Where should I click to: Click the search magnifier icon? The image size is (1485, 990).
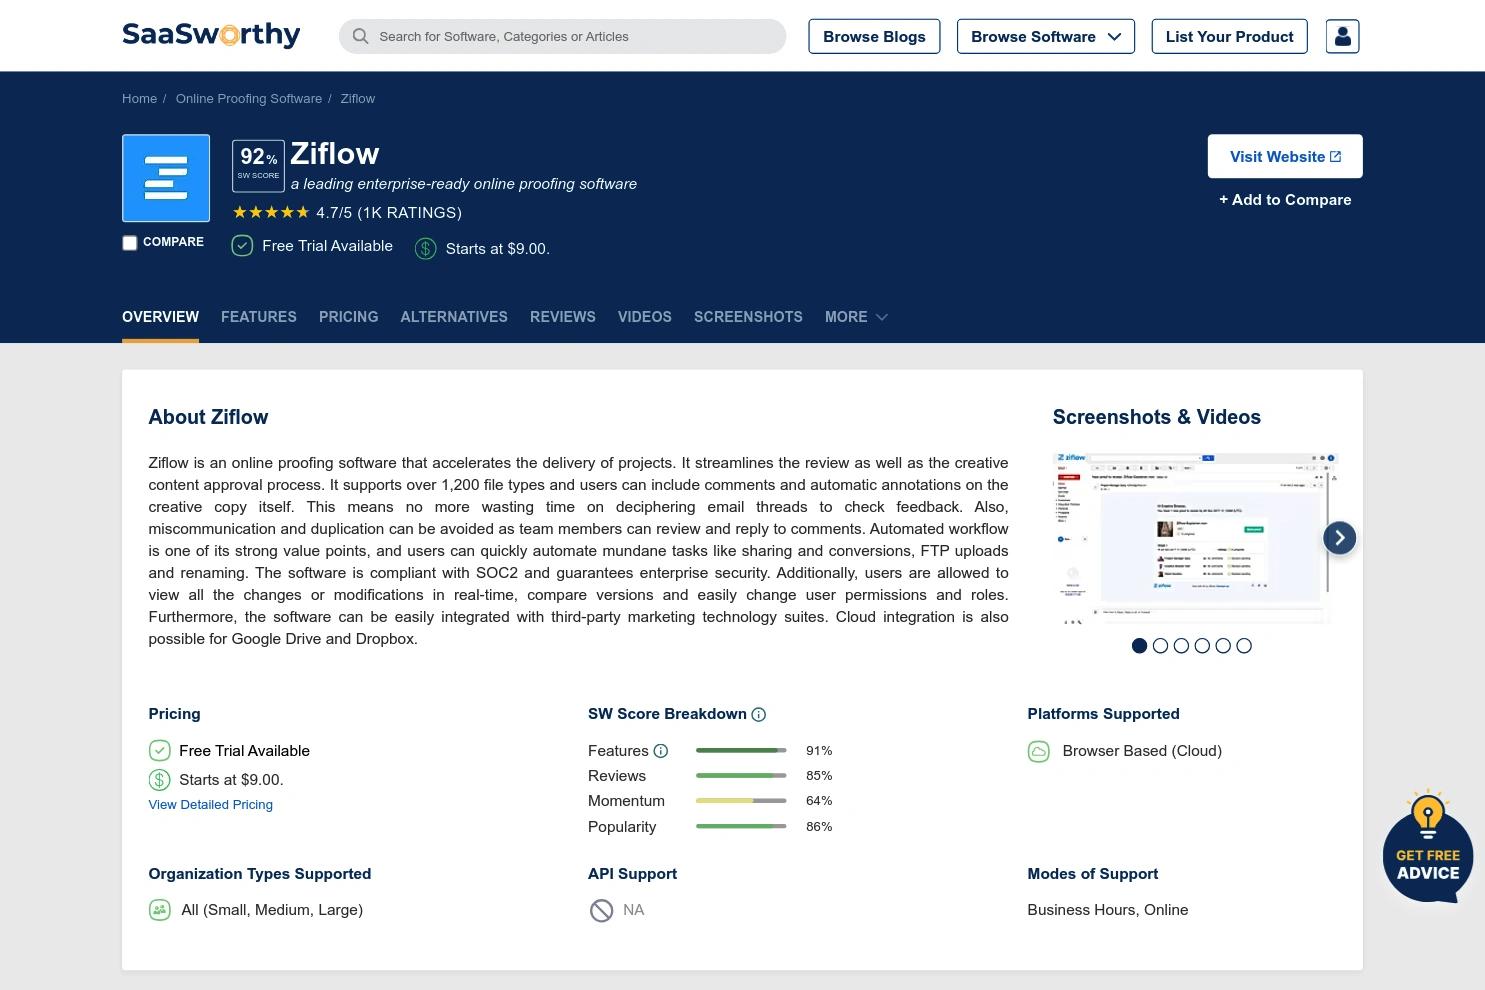coord(360,36)
